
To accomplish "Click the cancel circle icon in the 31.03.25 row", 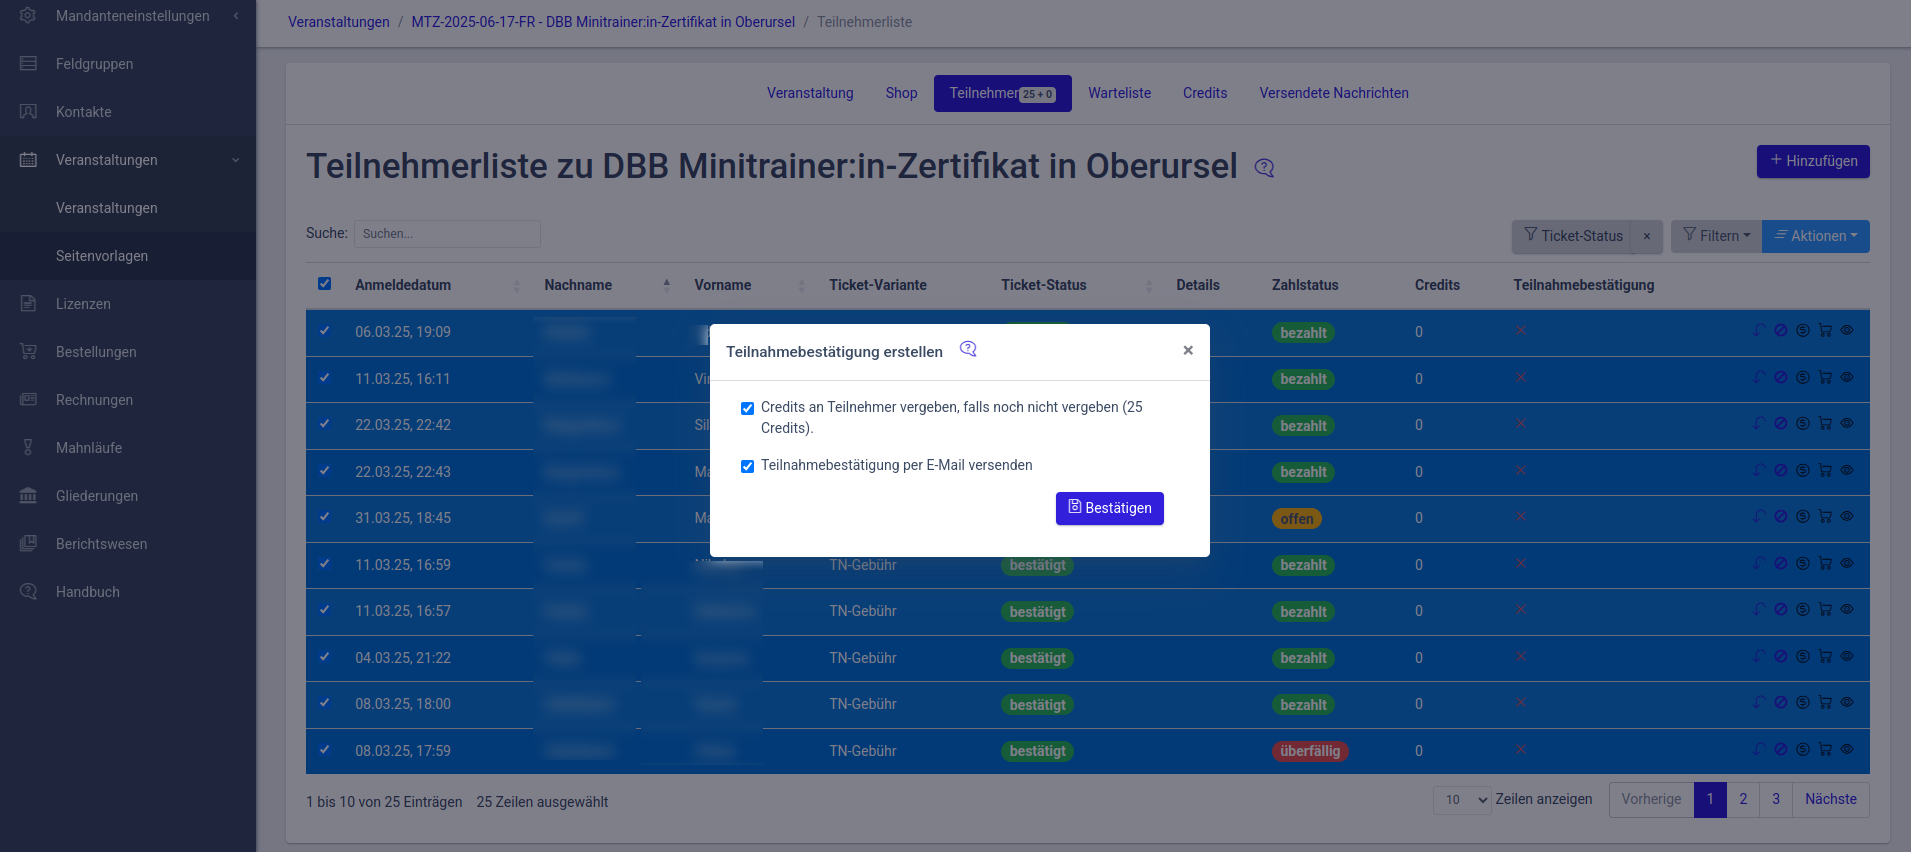I will tap(1781, 517).
